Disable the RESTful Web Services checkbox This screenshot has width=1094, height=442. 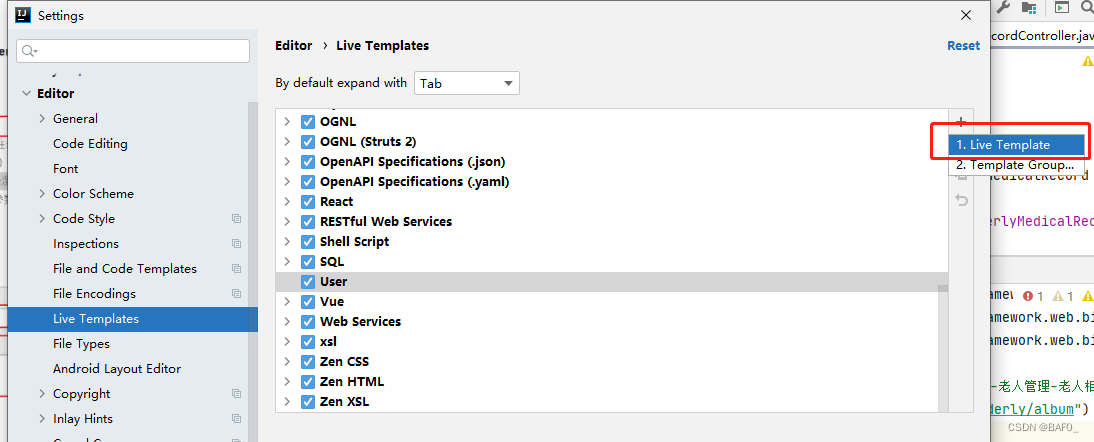308,222
